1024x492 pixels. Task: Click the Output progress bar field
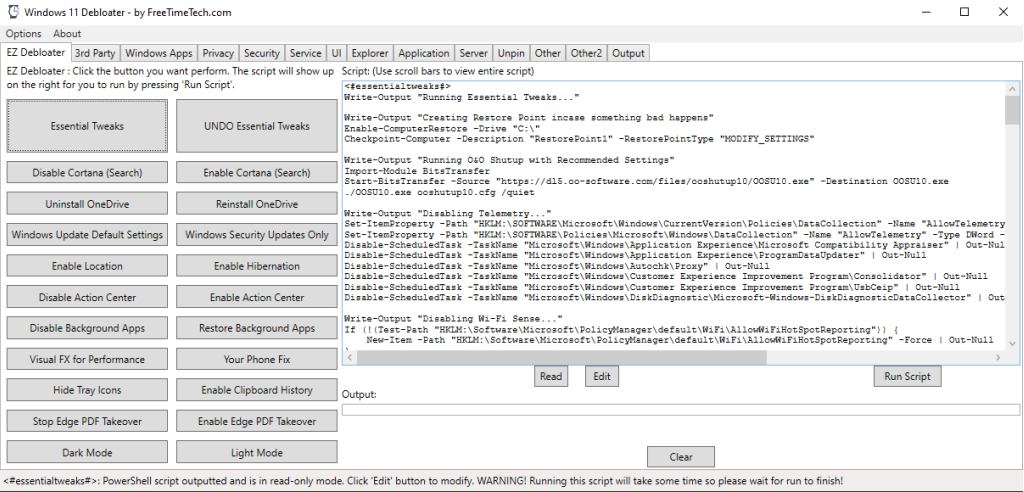[680, 410]
